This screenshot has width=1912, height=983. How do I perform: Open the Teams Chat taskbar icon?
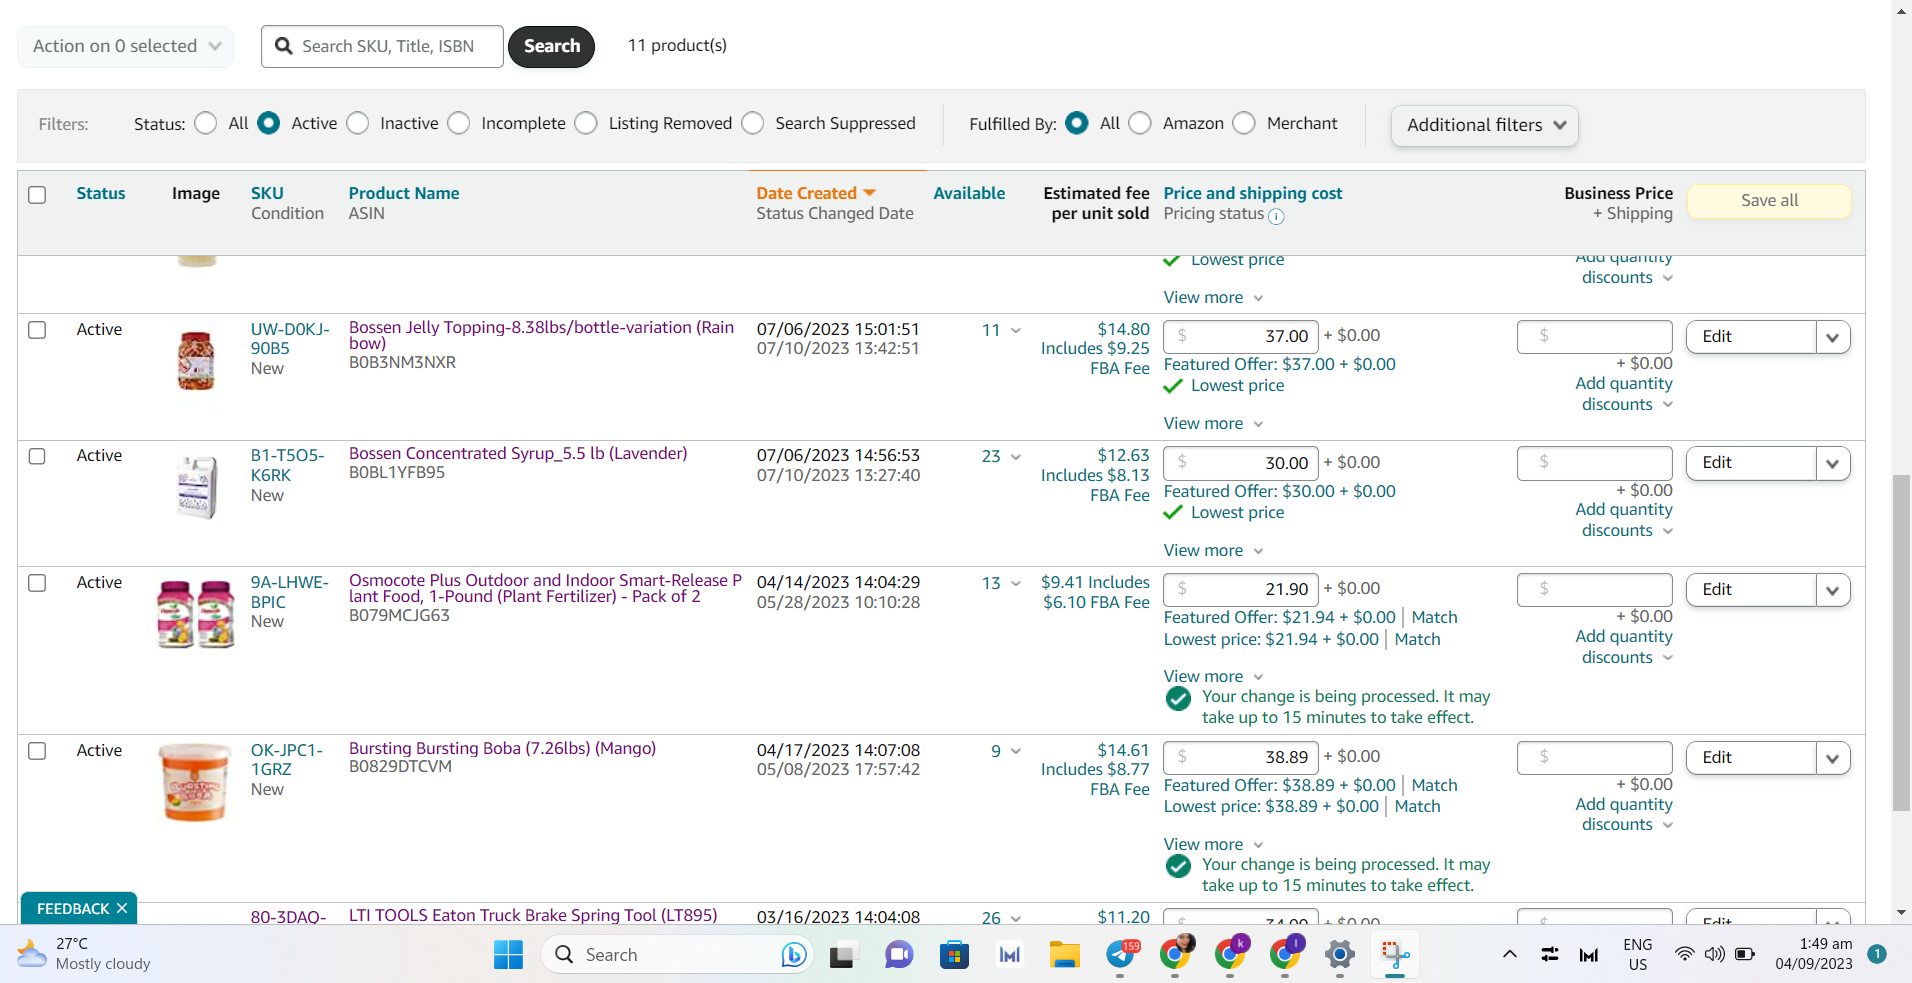(x=898, y=955)
